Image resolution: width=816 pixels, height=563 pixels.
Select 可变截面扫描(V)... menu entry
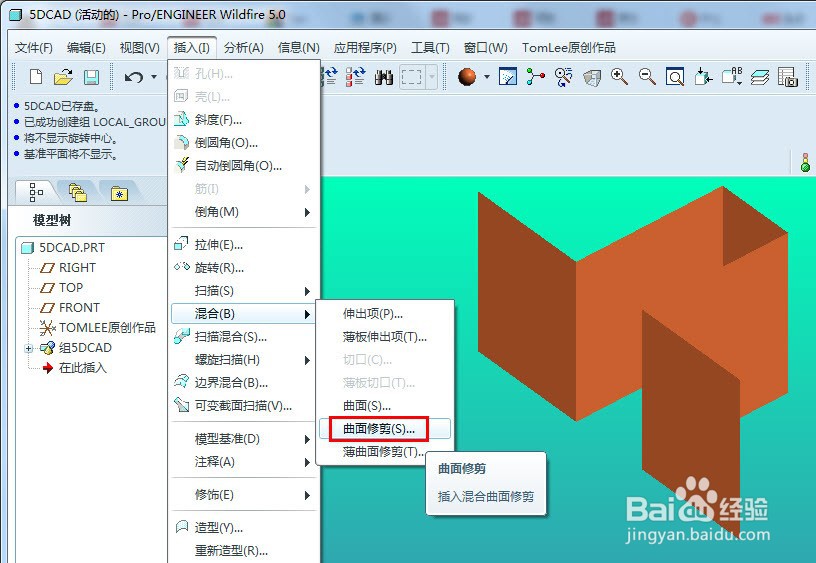pyautogui.click(x=244, y=405)
